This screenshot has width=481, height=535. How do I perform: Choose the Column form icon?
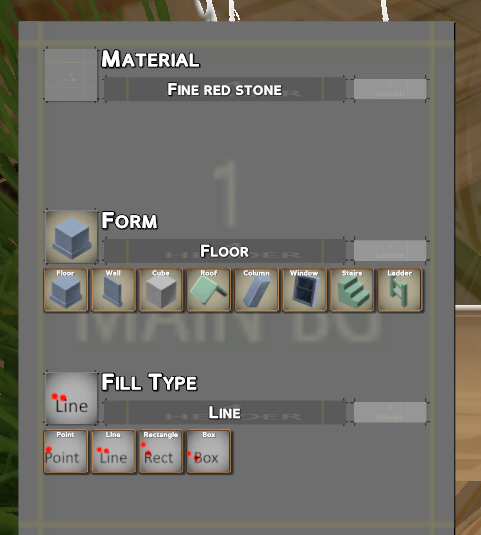click(x=257, y=290)
